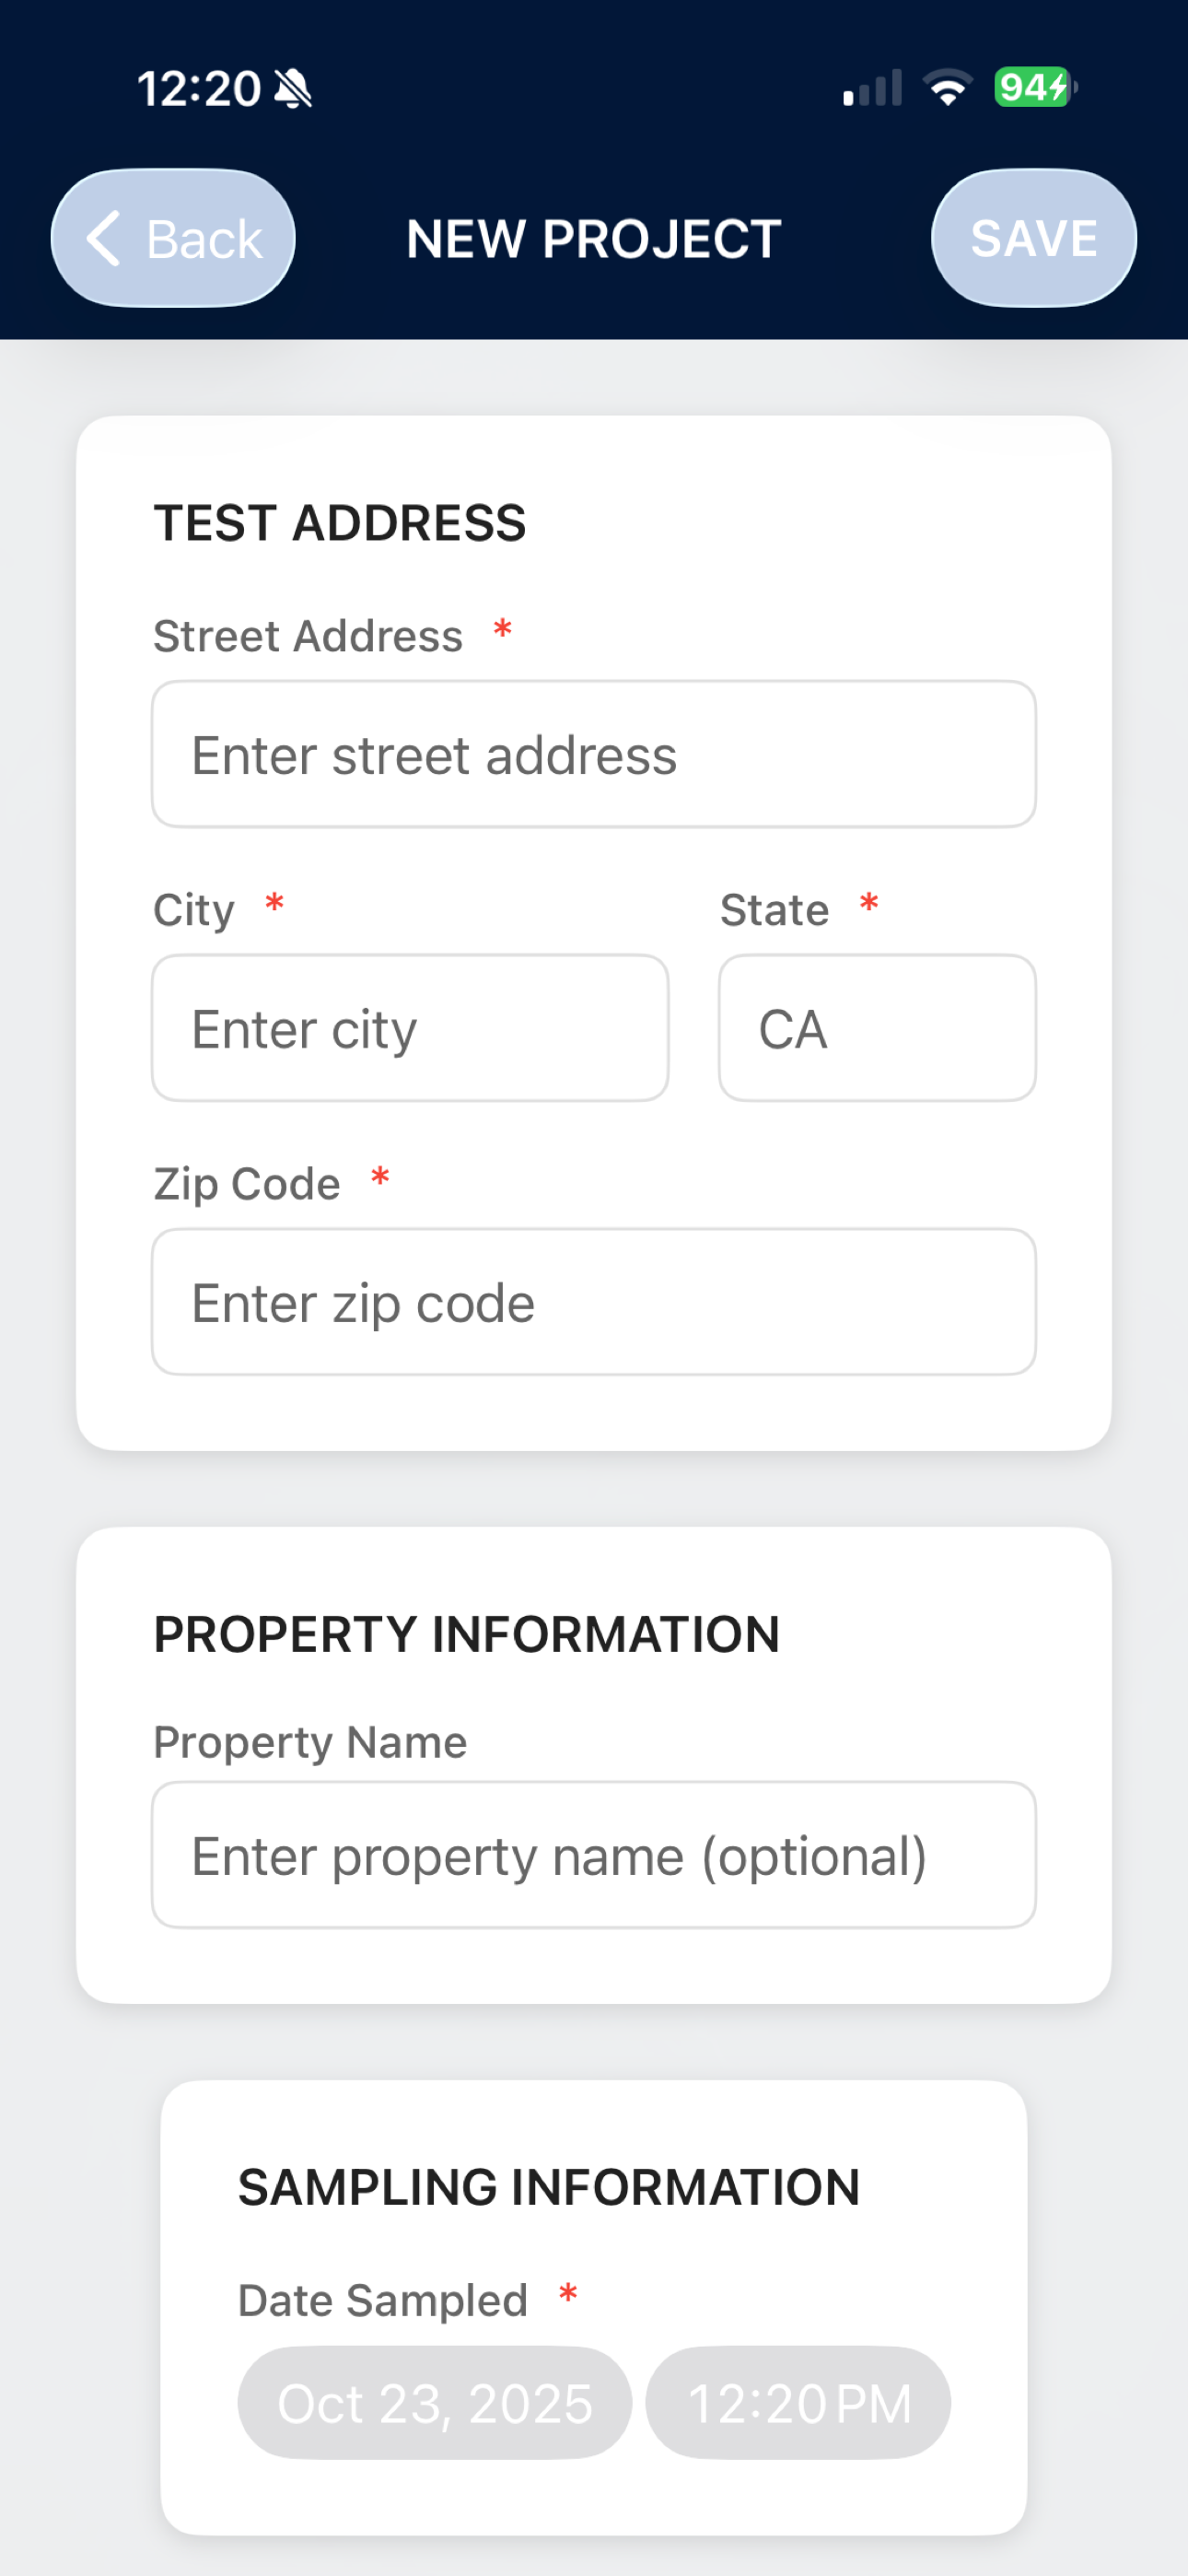Open the Oct 23, 2025 date picker

[434, 2403]
